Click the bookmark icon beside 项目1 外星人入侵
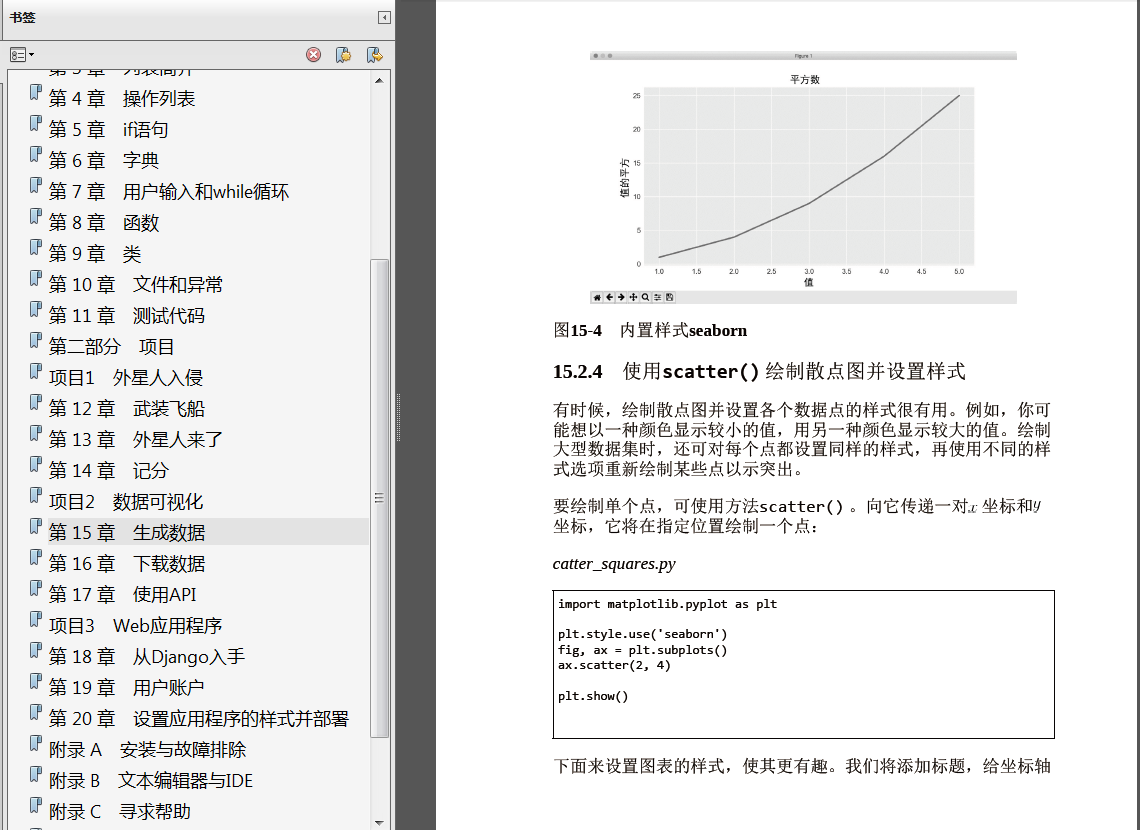Viewport: 1140px width, 830px height. pyautogui.click(x=35, y=371)
